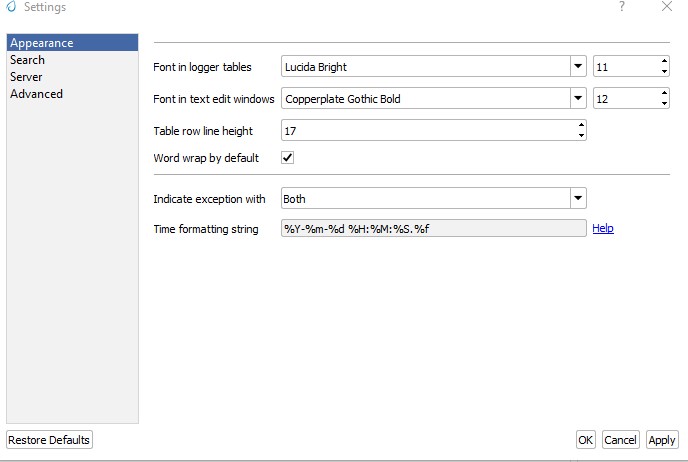Increase the logger table font size
The height and width of the screenshot is (462, 688).
tap(664, 62)
